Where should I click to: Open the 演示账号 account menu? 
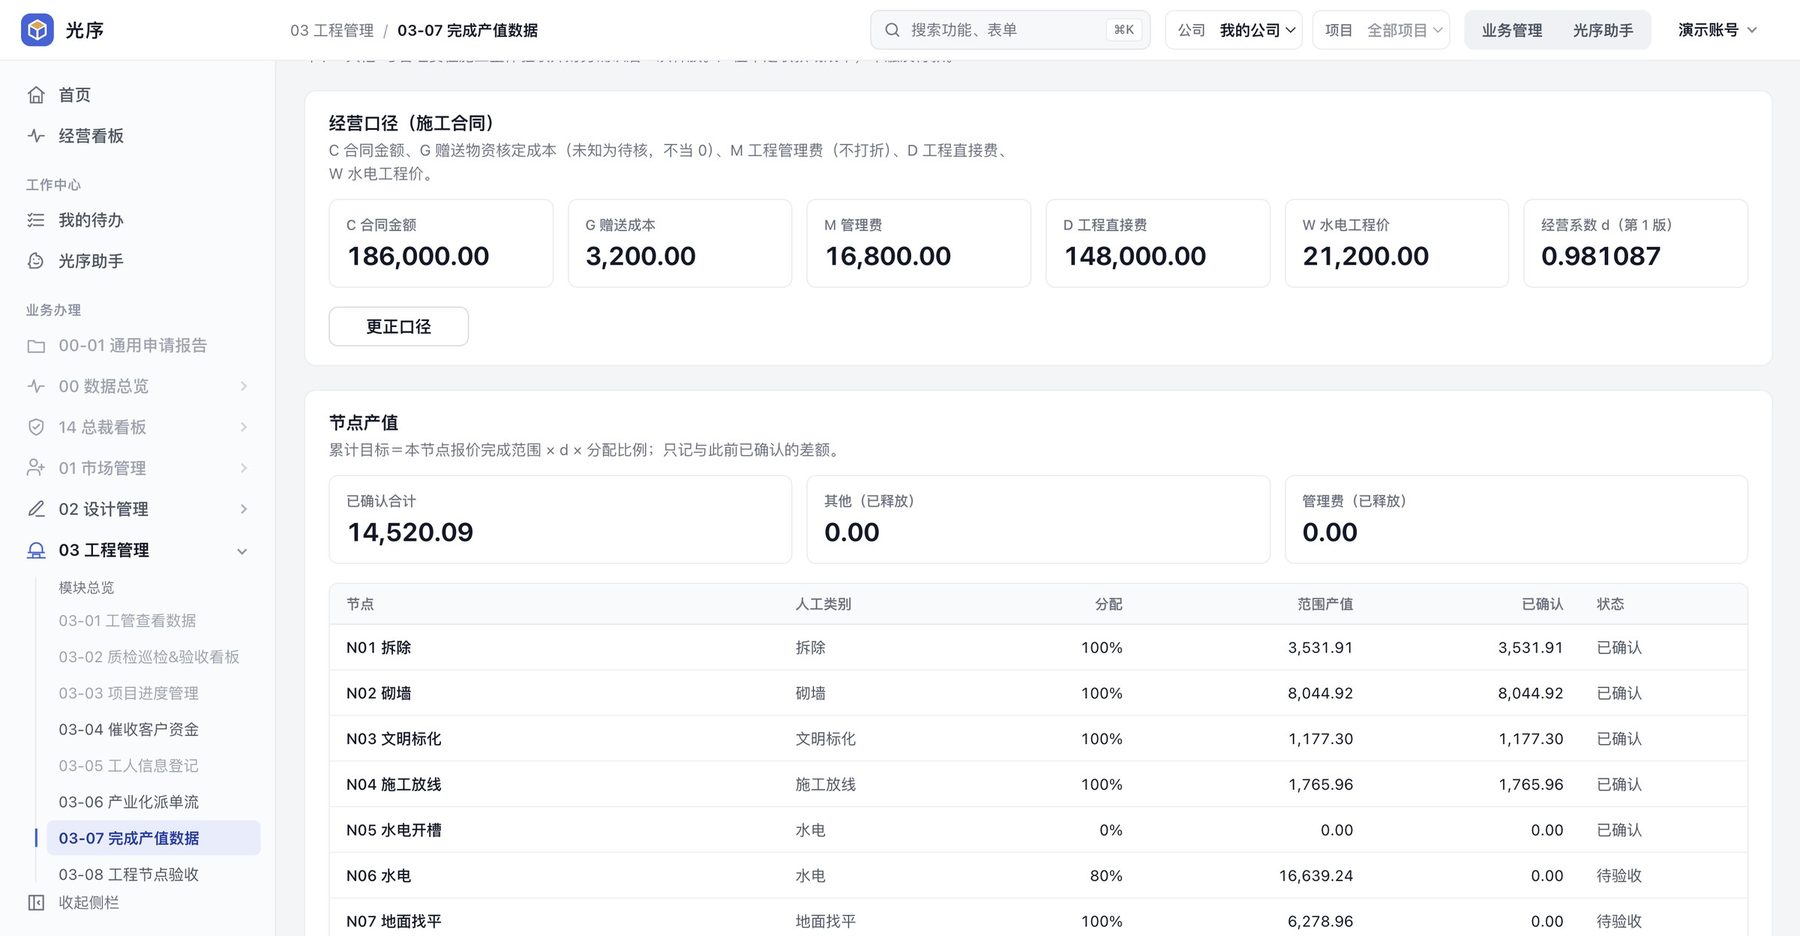[x=1717, y=30]
